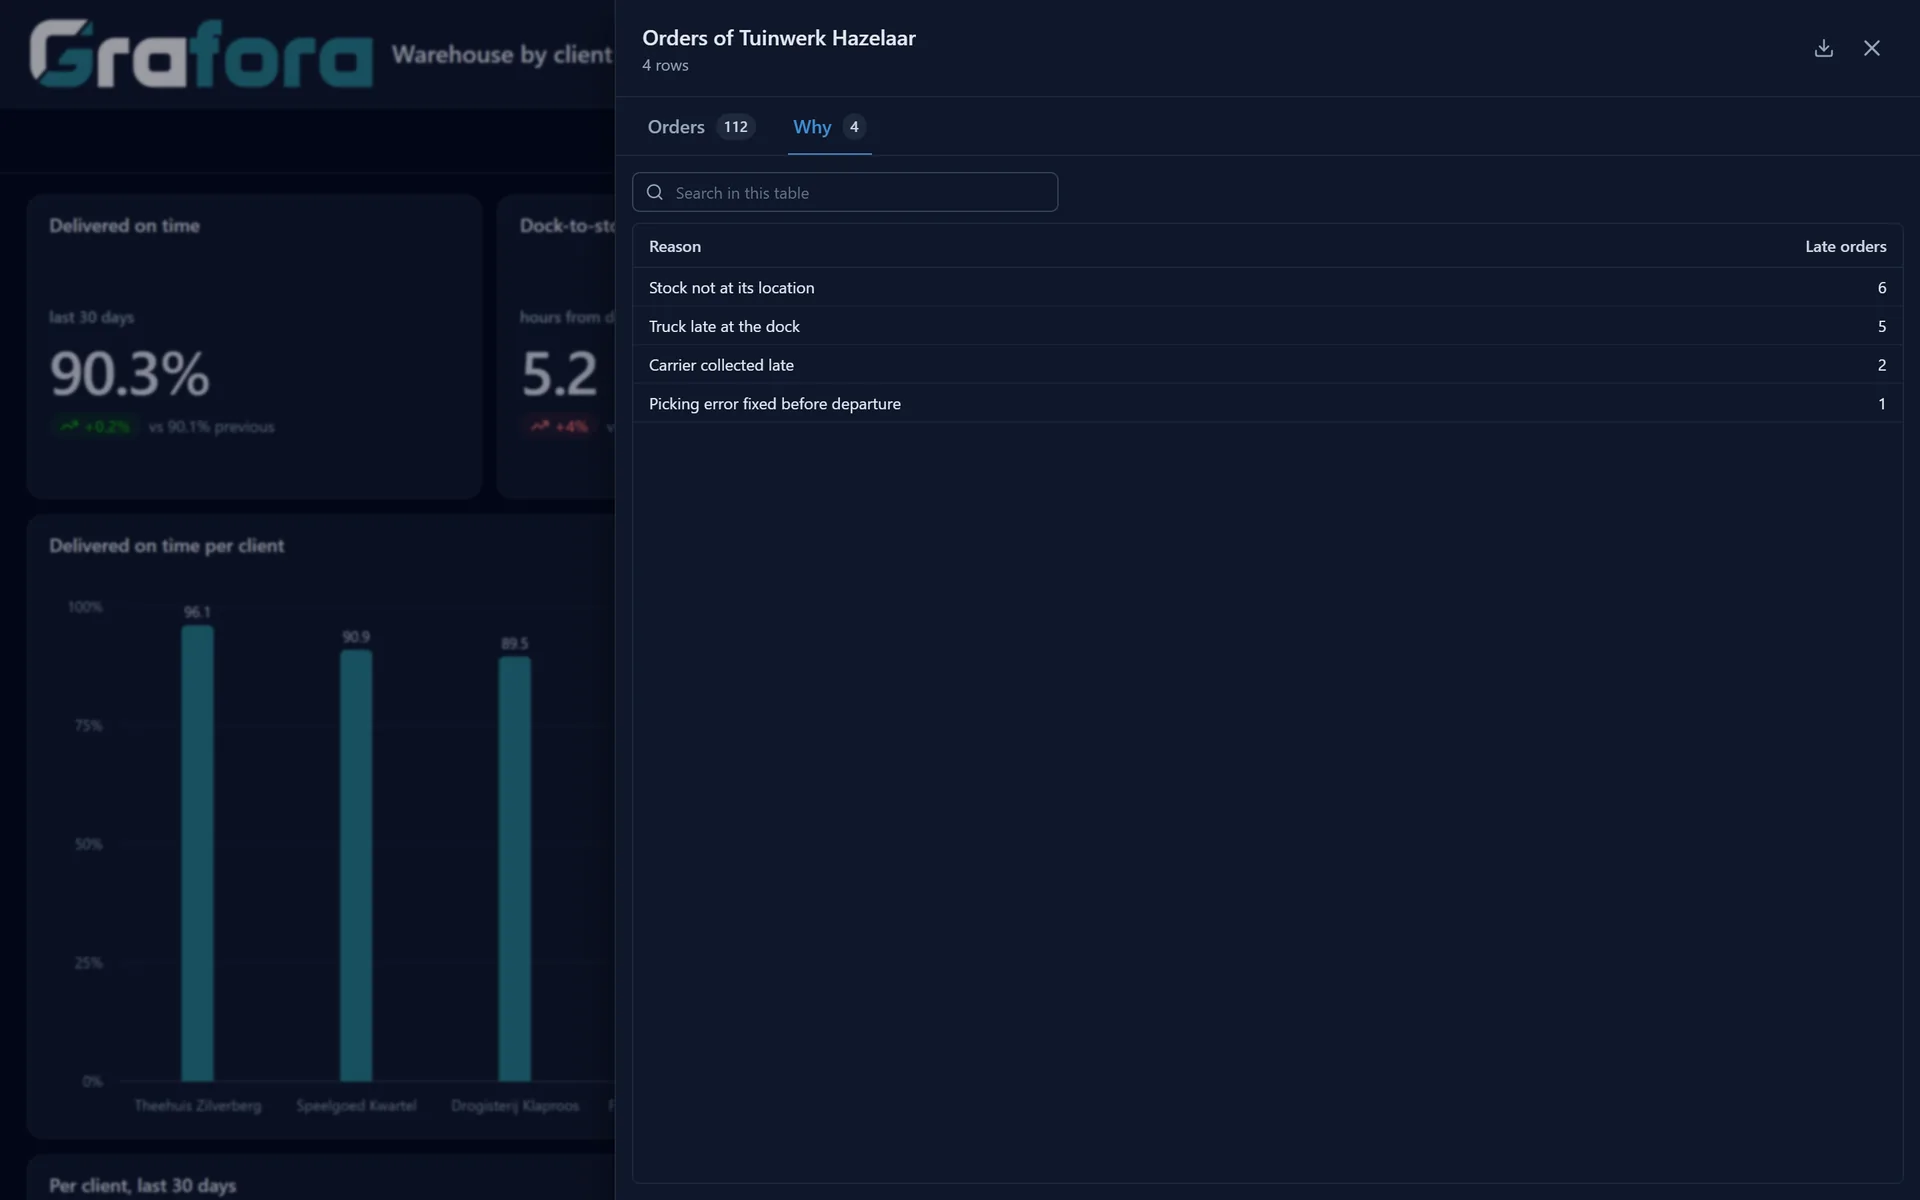Click the 90.3% delivered on time value
The image size is (1920, 1200).
tap(130, 373)
